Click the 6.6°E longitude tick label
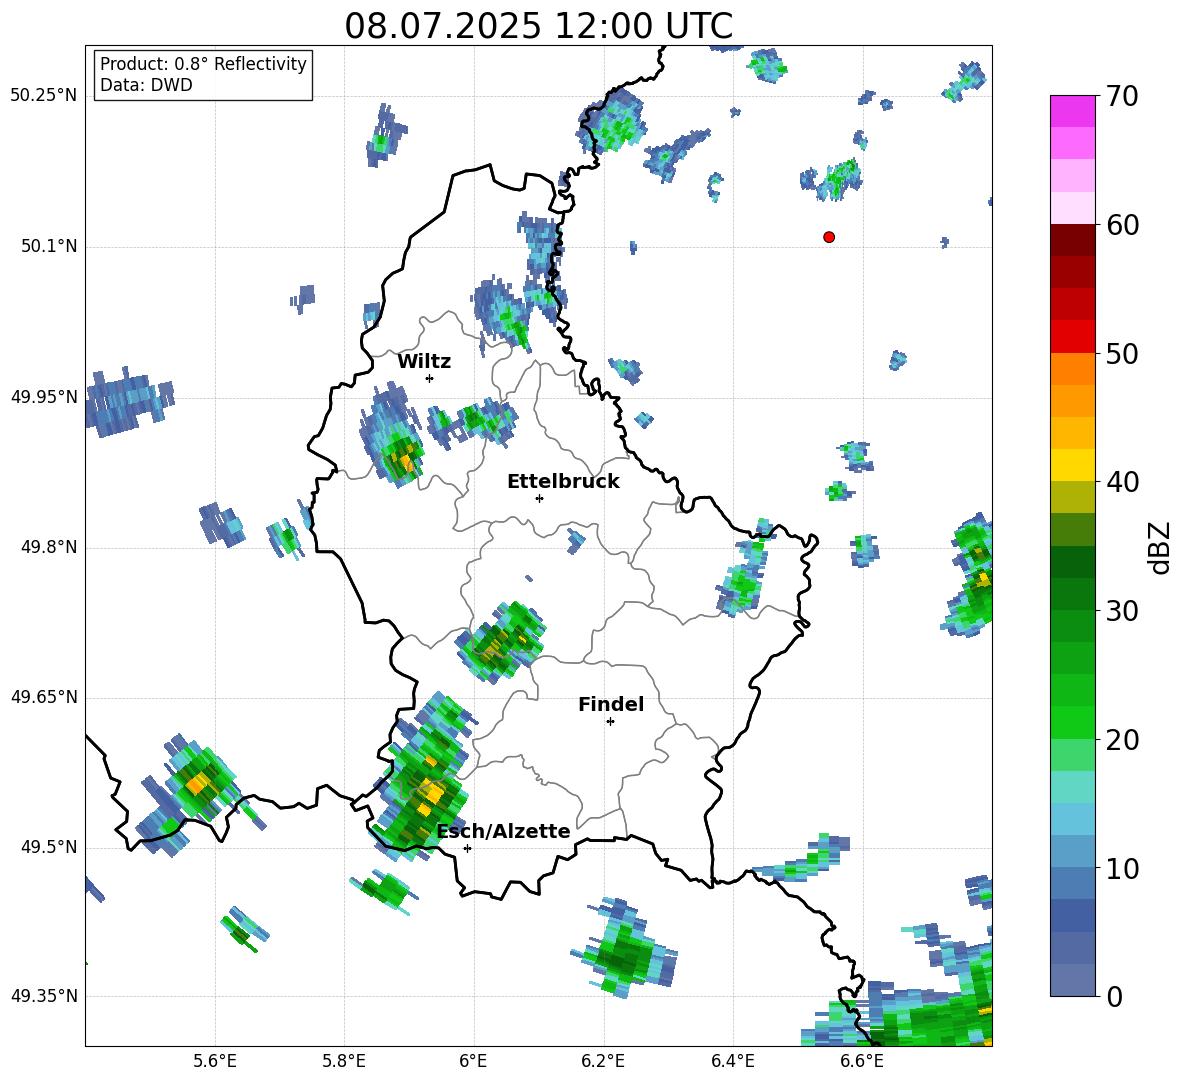The width and height of the screenshot is (1184, 1081). pos(862,1061)
